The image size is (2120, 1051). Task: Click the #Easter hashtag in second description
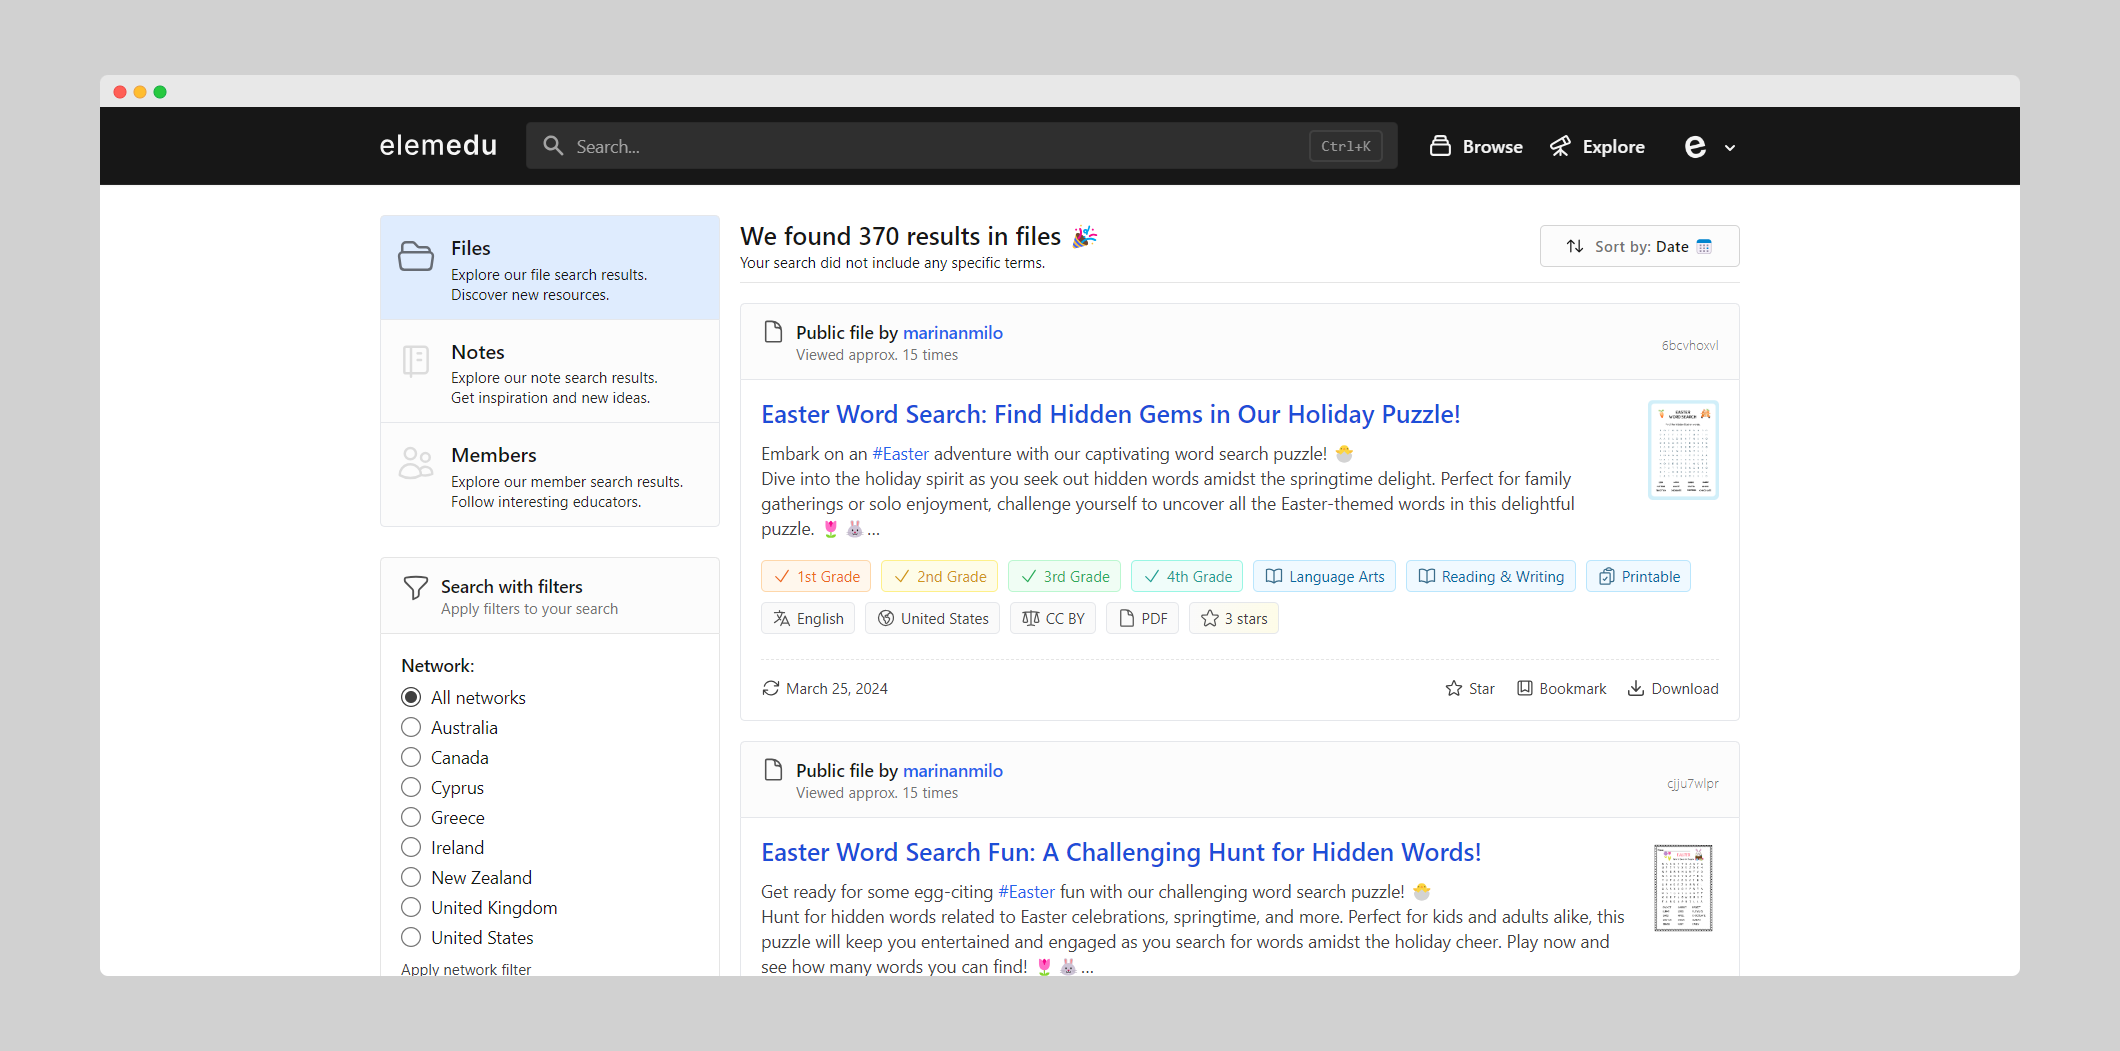pyautogui.click(x=1026, y=892)
